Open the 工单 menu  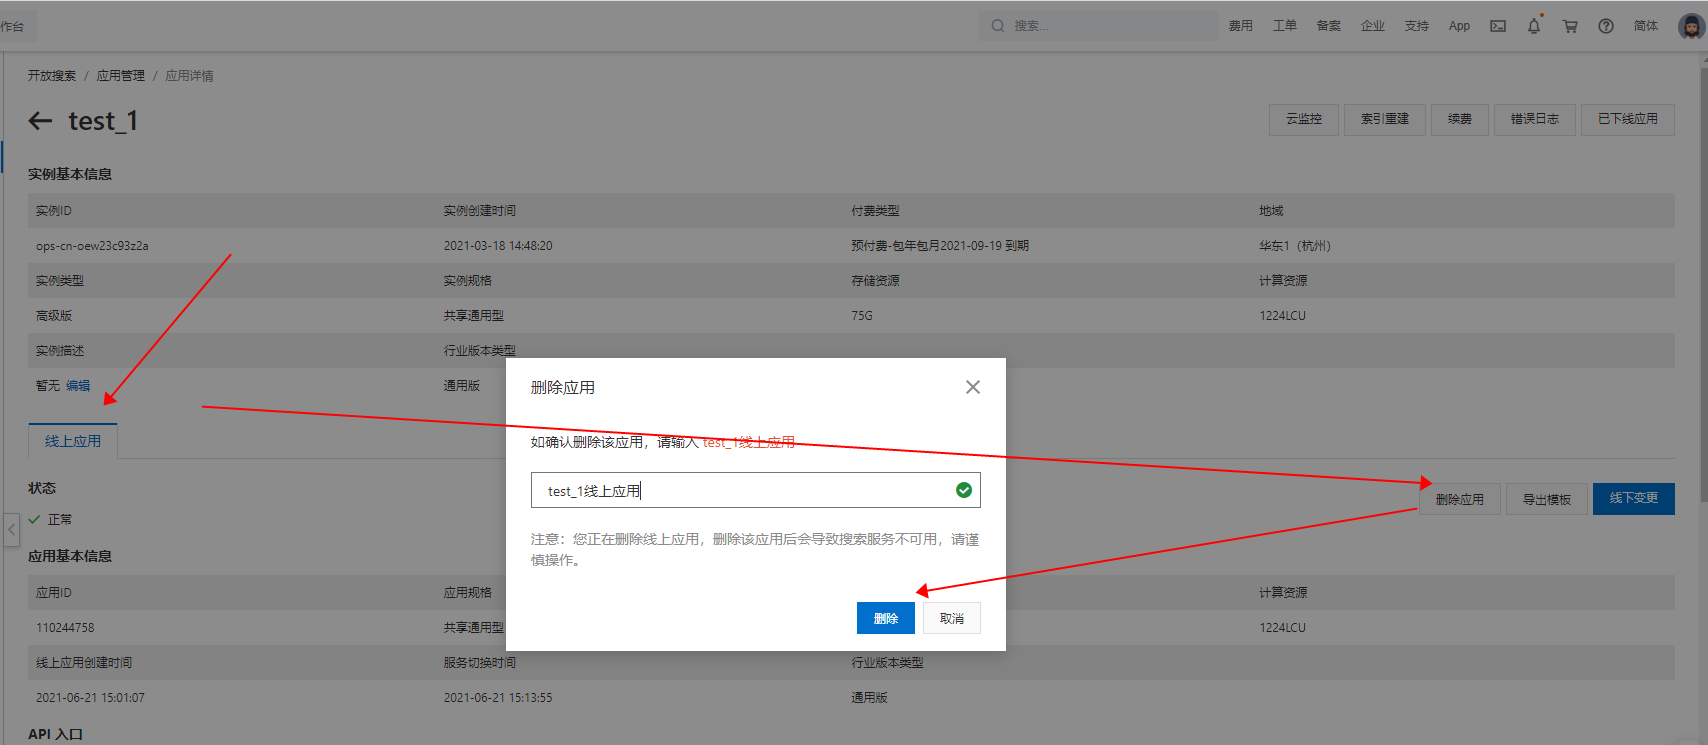pos(1285,26)
